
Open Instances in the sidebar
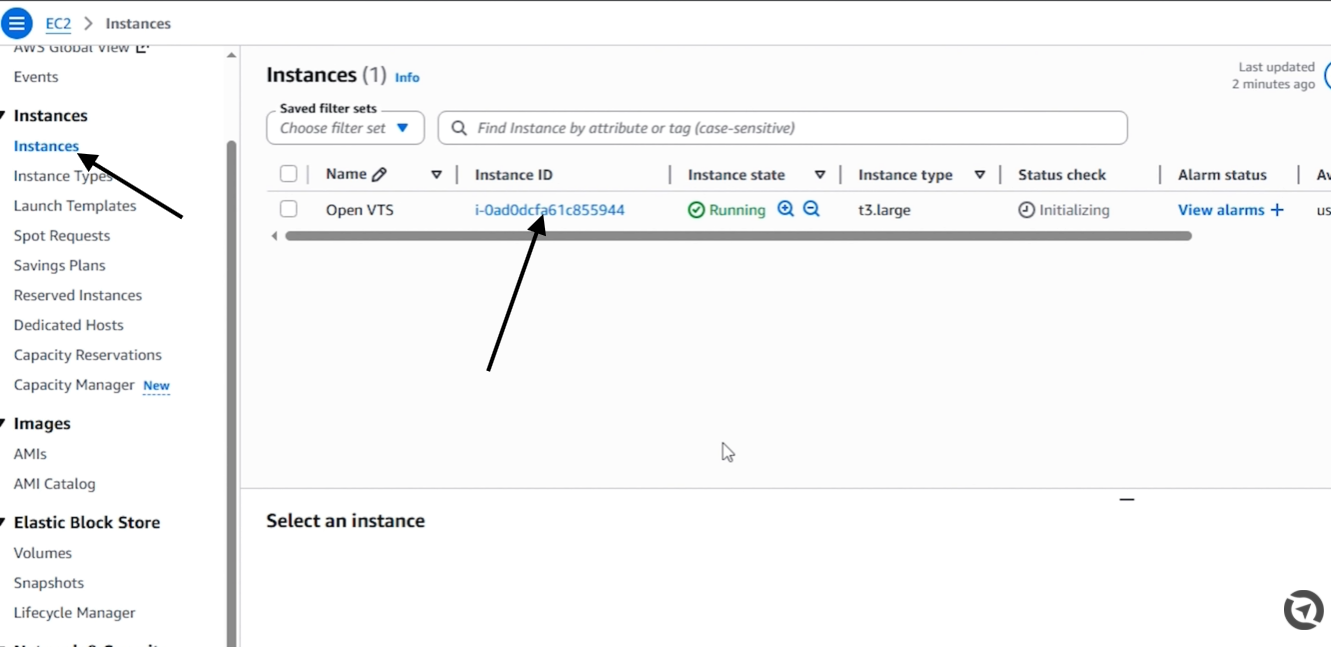tap(46, 146)
